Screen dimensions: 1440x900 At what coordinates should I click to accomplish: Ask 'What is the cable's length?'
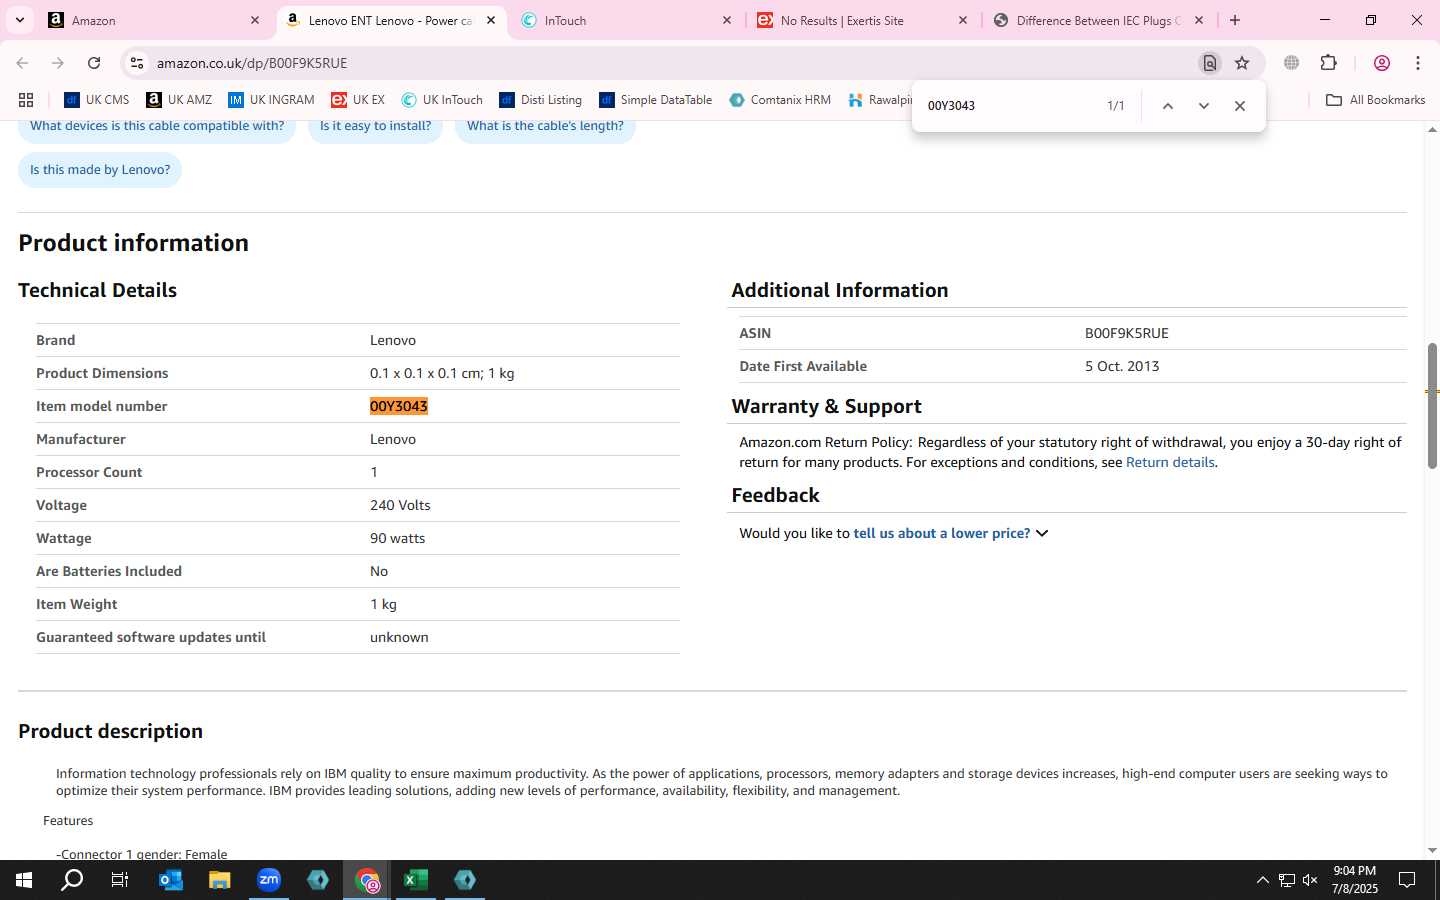[x=545, y=126]
